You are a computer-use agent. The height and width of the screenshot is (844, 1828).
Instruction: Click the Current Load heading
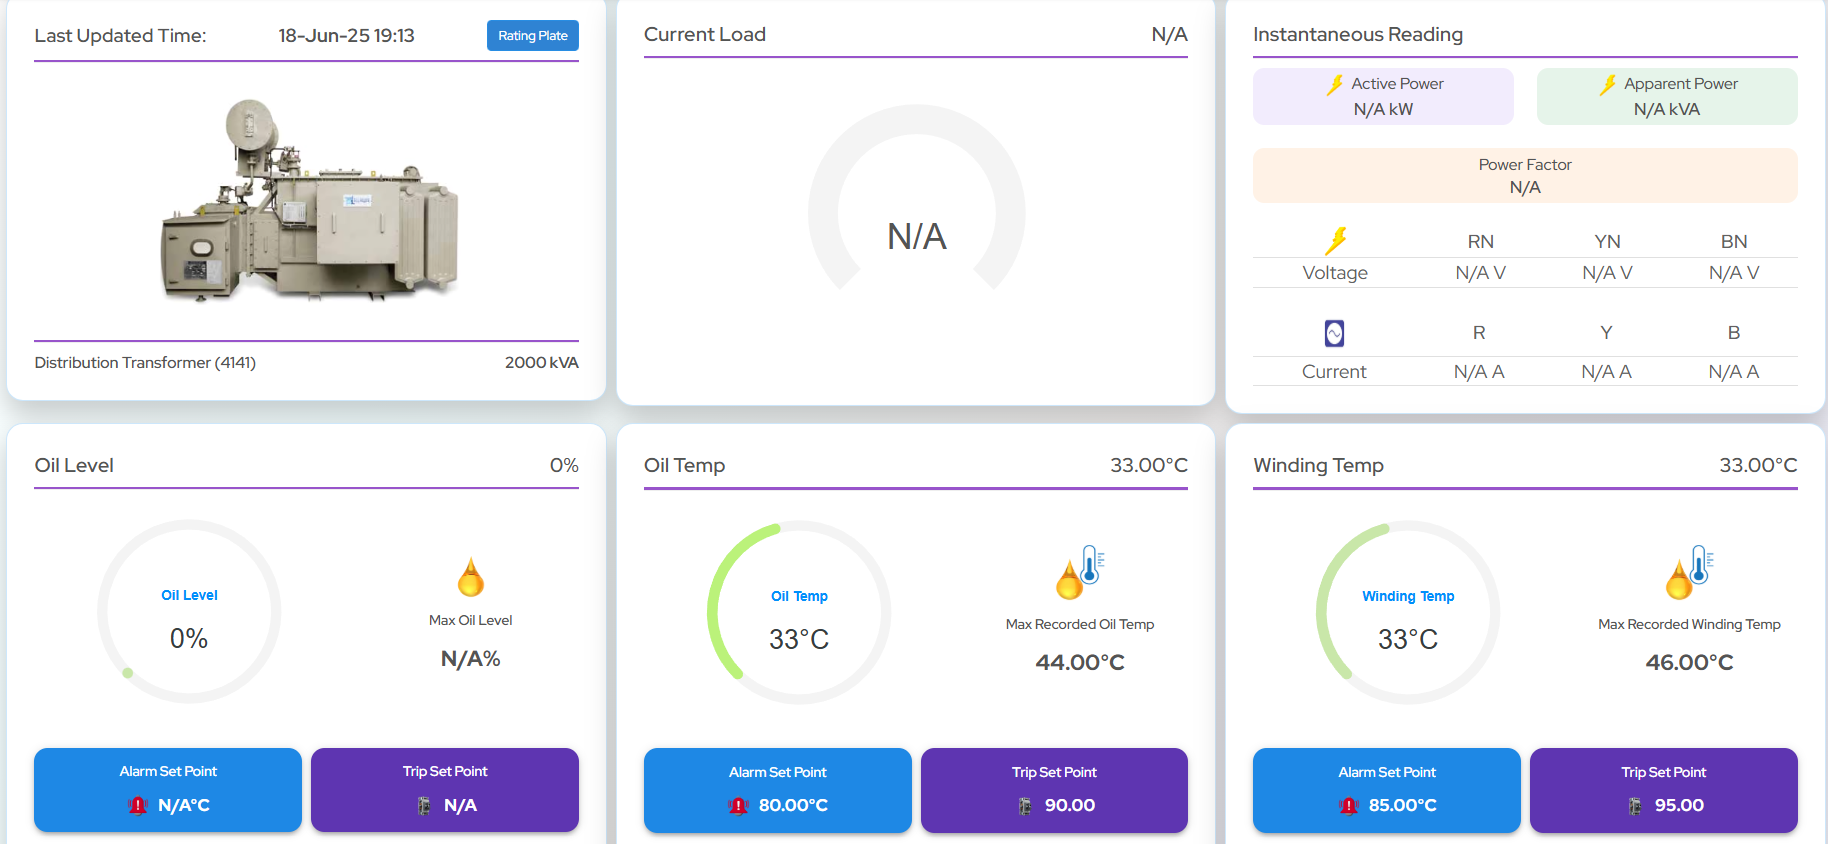tap(705, 34)
